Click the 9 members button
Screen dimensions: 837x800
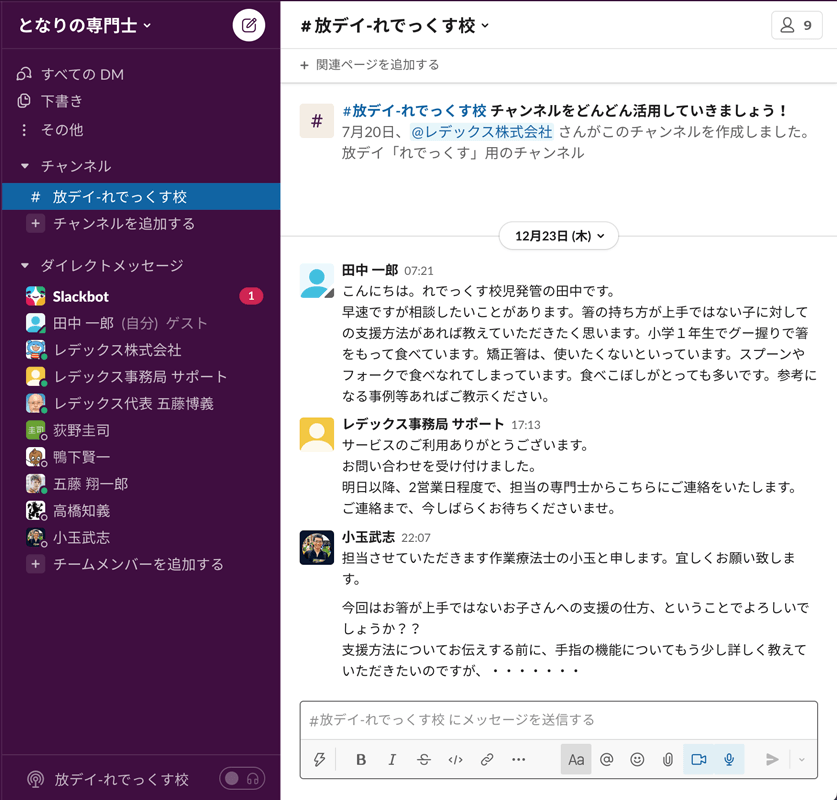coord(797,25)
